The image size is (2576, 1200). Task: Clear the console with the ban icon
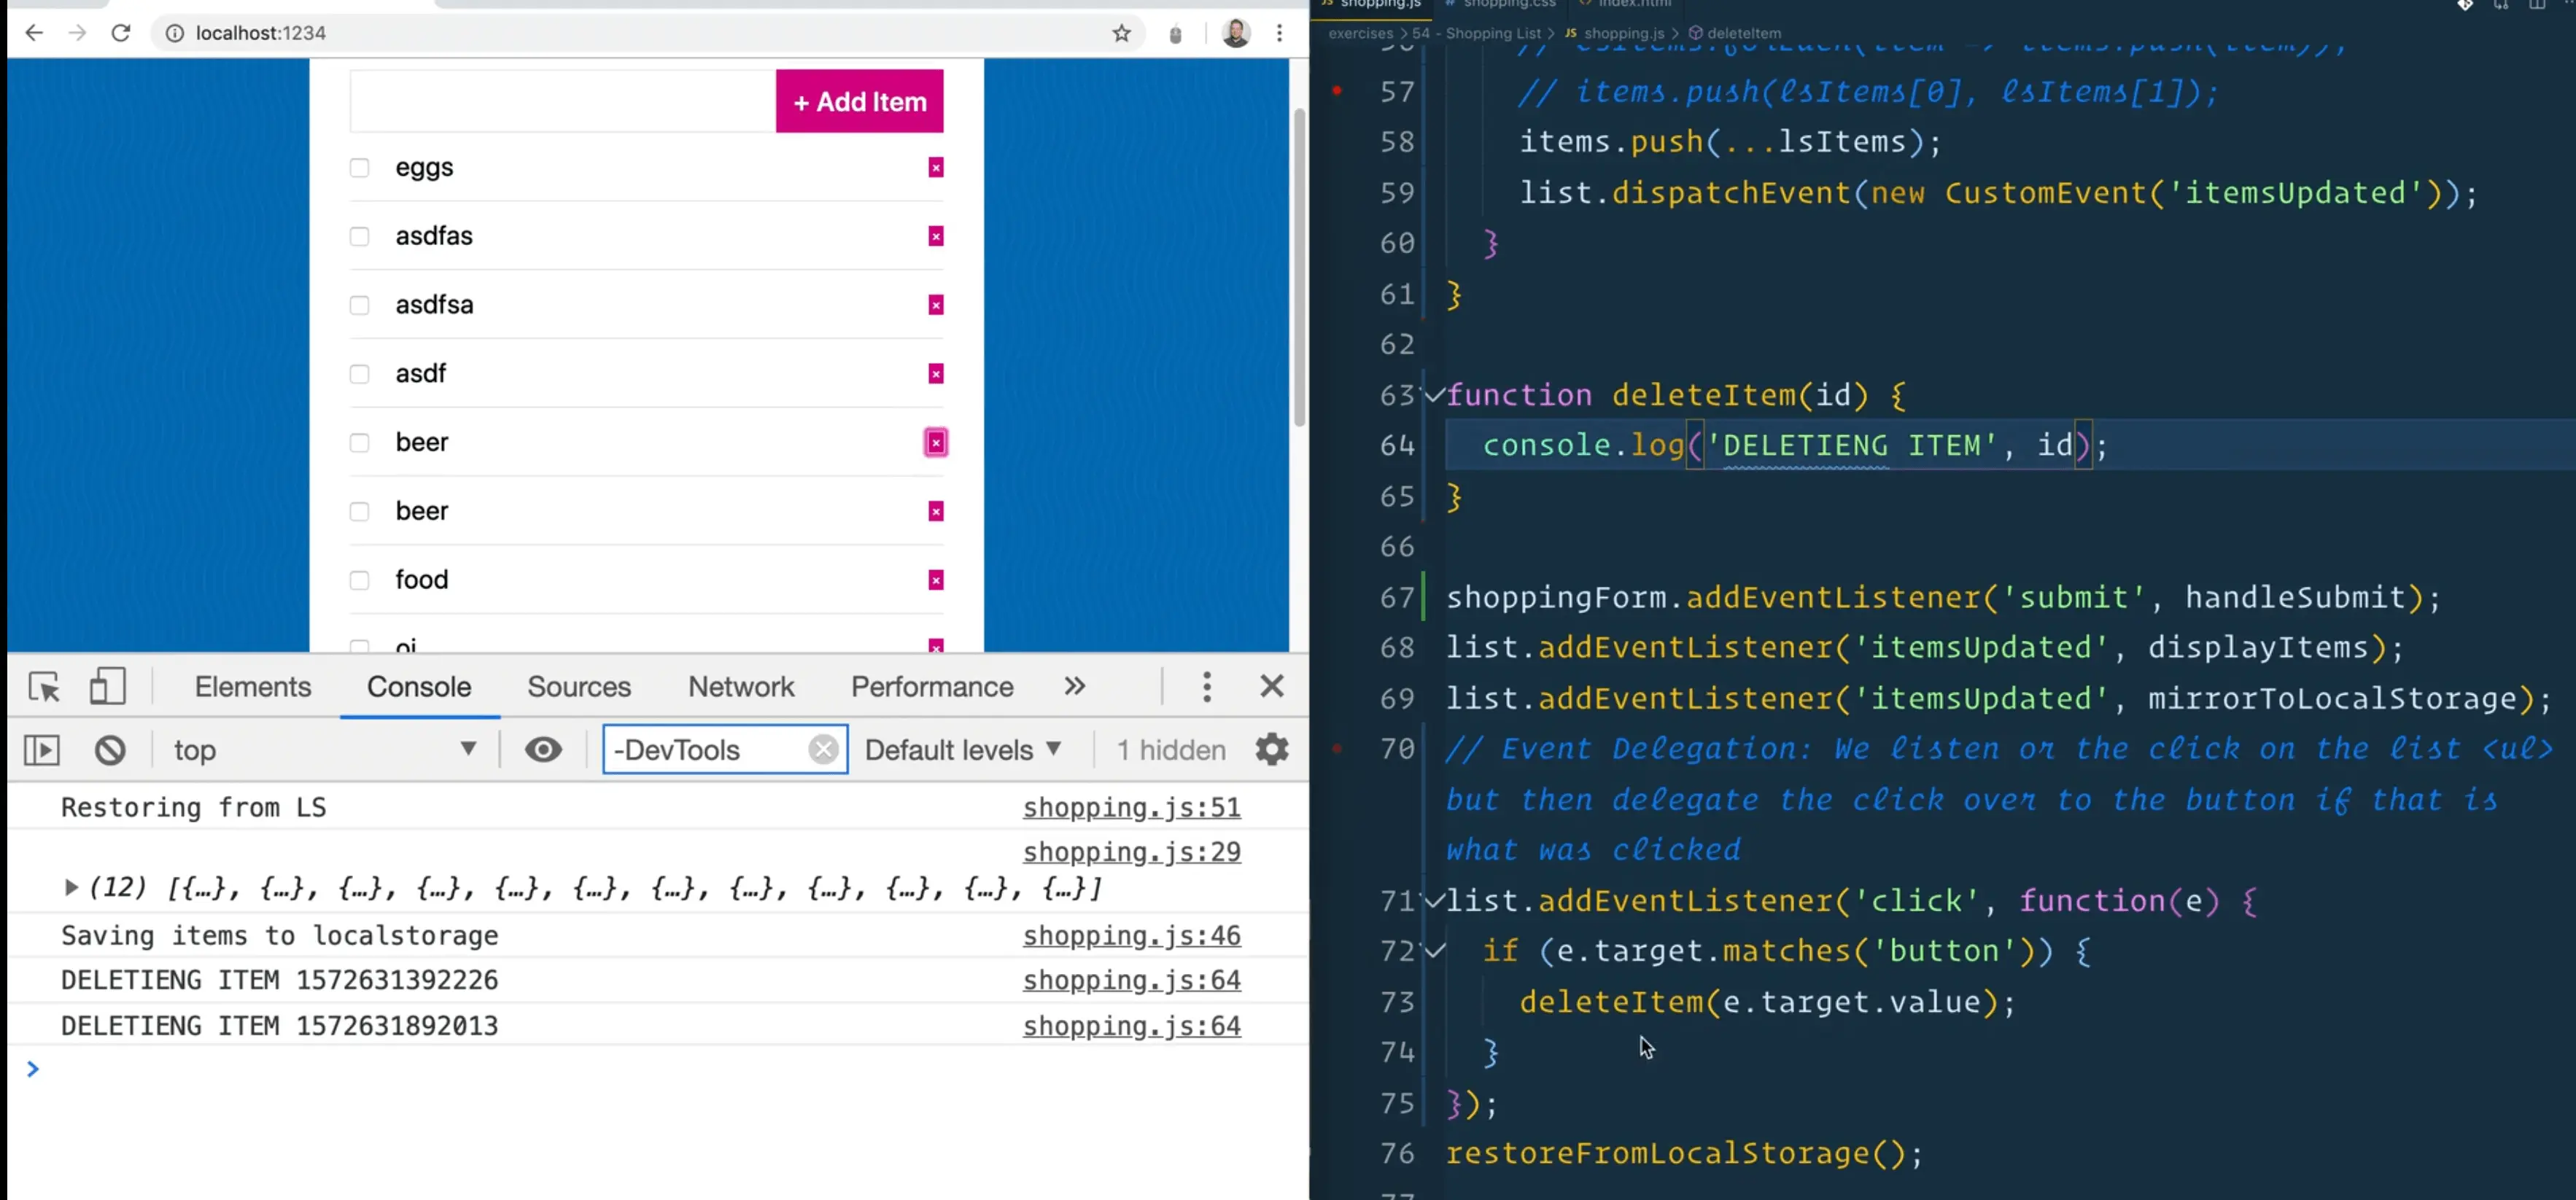pyautogui.click(x=110, y=750)
